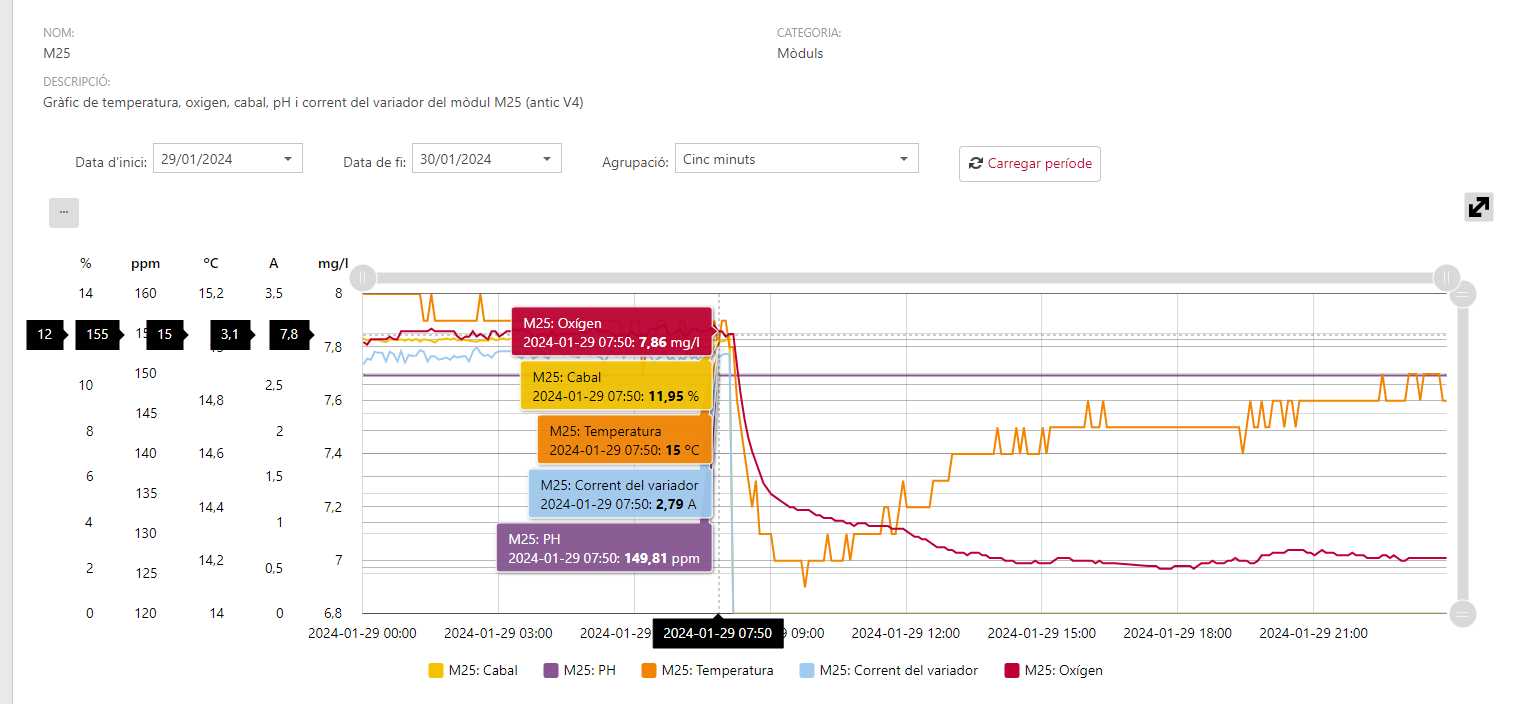Click the yellow Cabal legend color swatch
Screen dimensions: 1524x704
(435, 671)
